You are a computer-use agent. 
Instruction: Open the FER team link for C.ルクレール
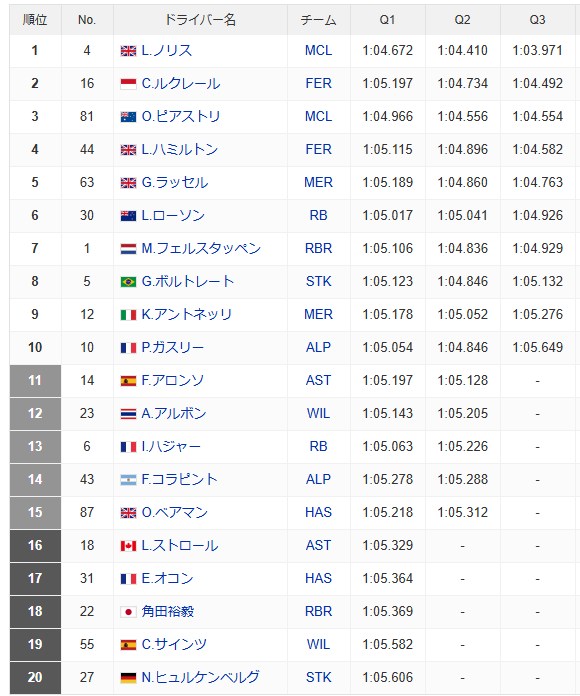click(x=318, y=83)
